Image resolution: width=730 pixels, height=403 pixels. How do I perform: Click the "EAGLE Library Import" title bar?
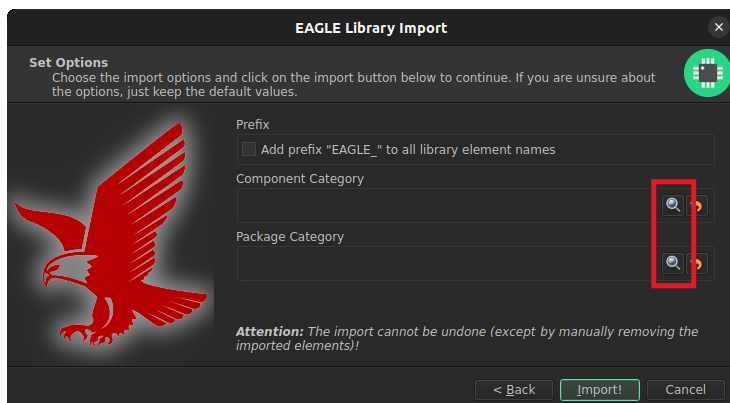click(x=371, y=28)
